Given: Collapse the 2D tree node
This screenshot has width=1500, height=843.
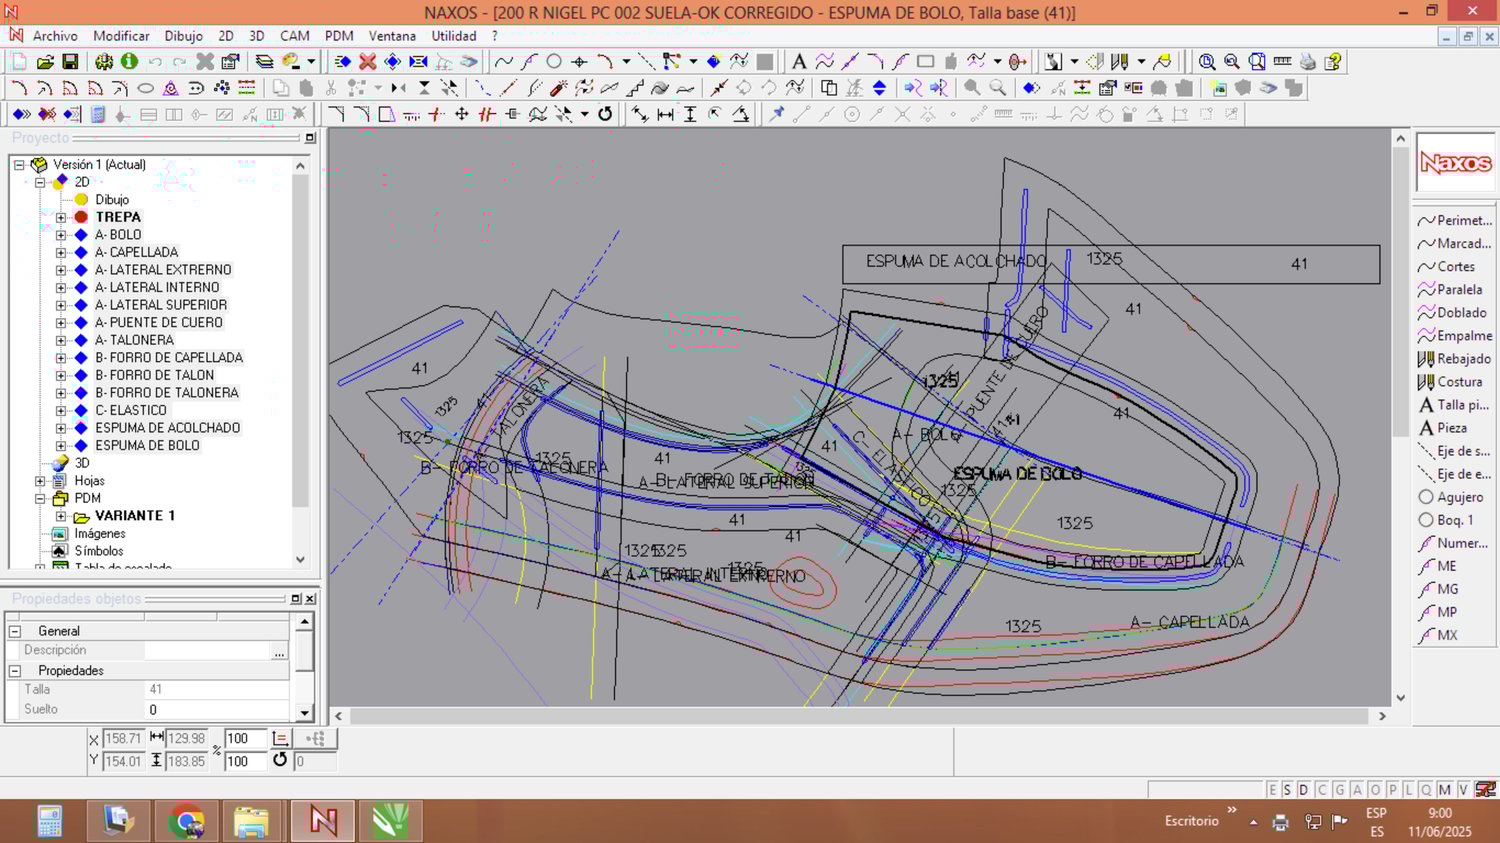Looking at the screenshot, I should [40, 182].
